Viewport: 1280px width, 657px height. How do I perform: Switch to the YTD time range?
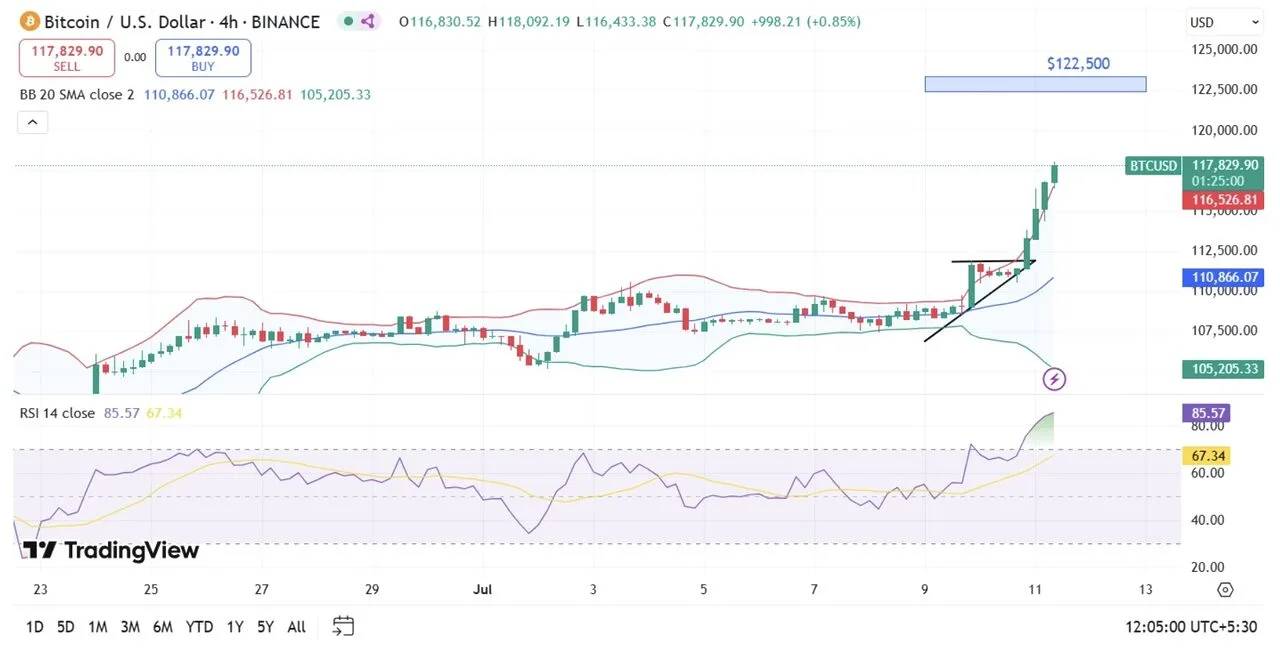(x=199, y=627)
